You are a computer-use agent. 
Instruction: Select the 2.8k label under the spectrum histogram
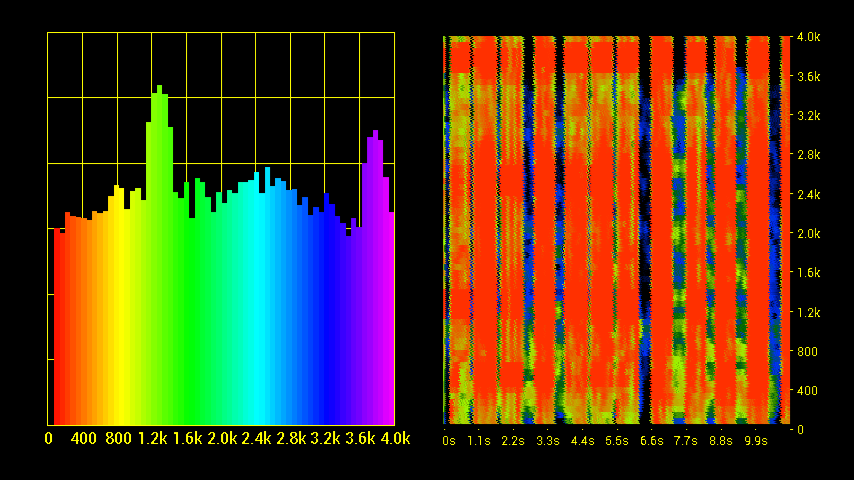[291, 439]
